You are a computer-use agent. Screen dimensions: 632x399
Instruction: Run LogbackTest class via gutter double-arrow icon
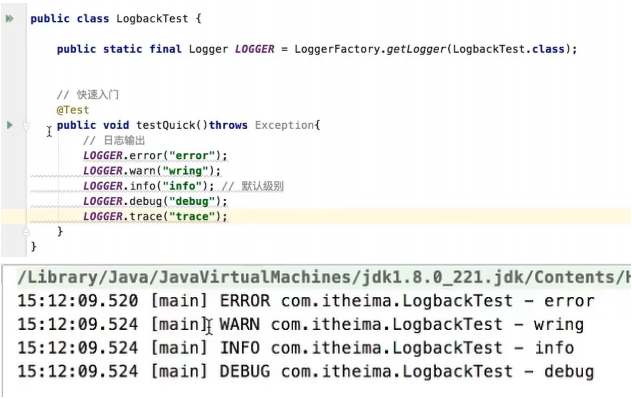[x=9, y=19]
